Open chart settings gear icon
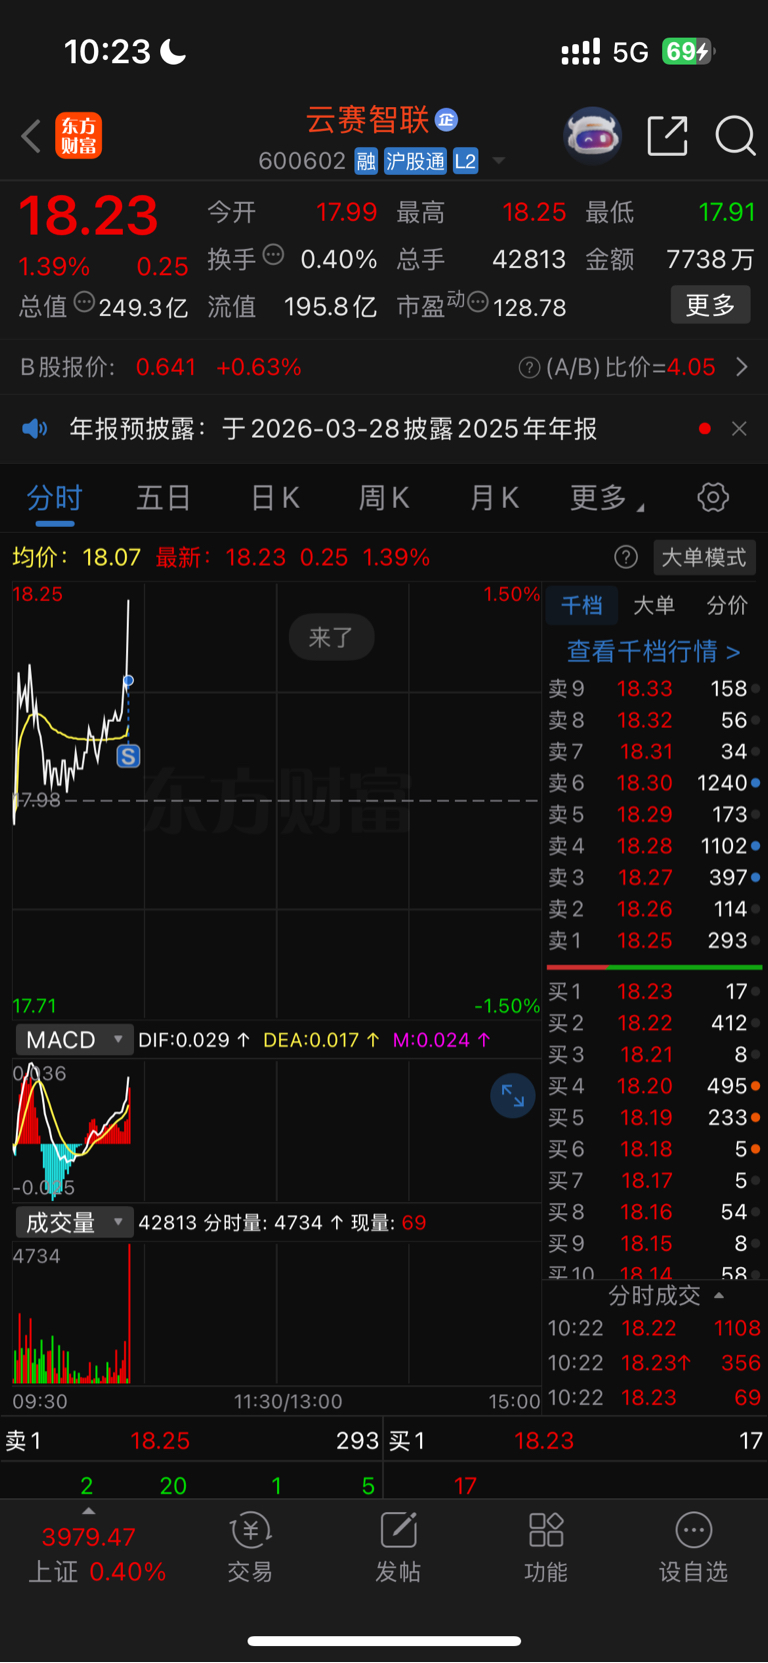This screenshot has height=1663, width=768. click(x=713, y=497)
